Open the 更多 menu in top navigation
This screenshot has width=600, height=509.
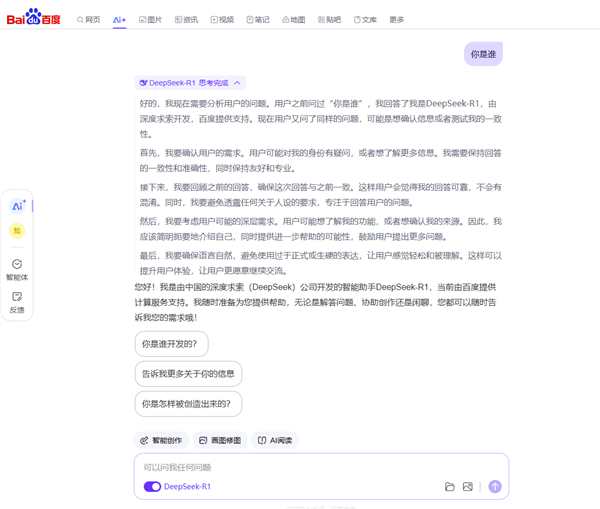[397, 19]
